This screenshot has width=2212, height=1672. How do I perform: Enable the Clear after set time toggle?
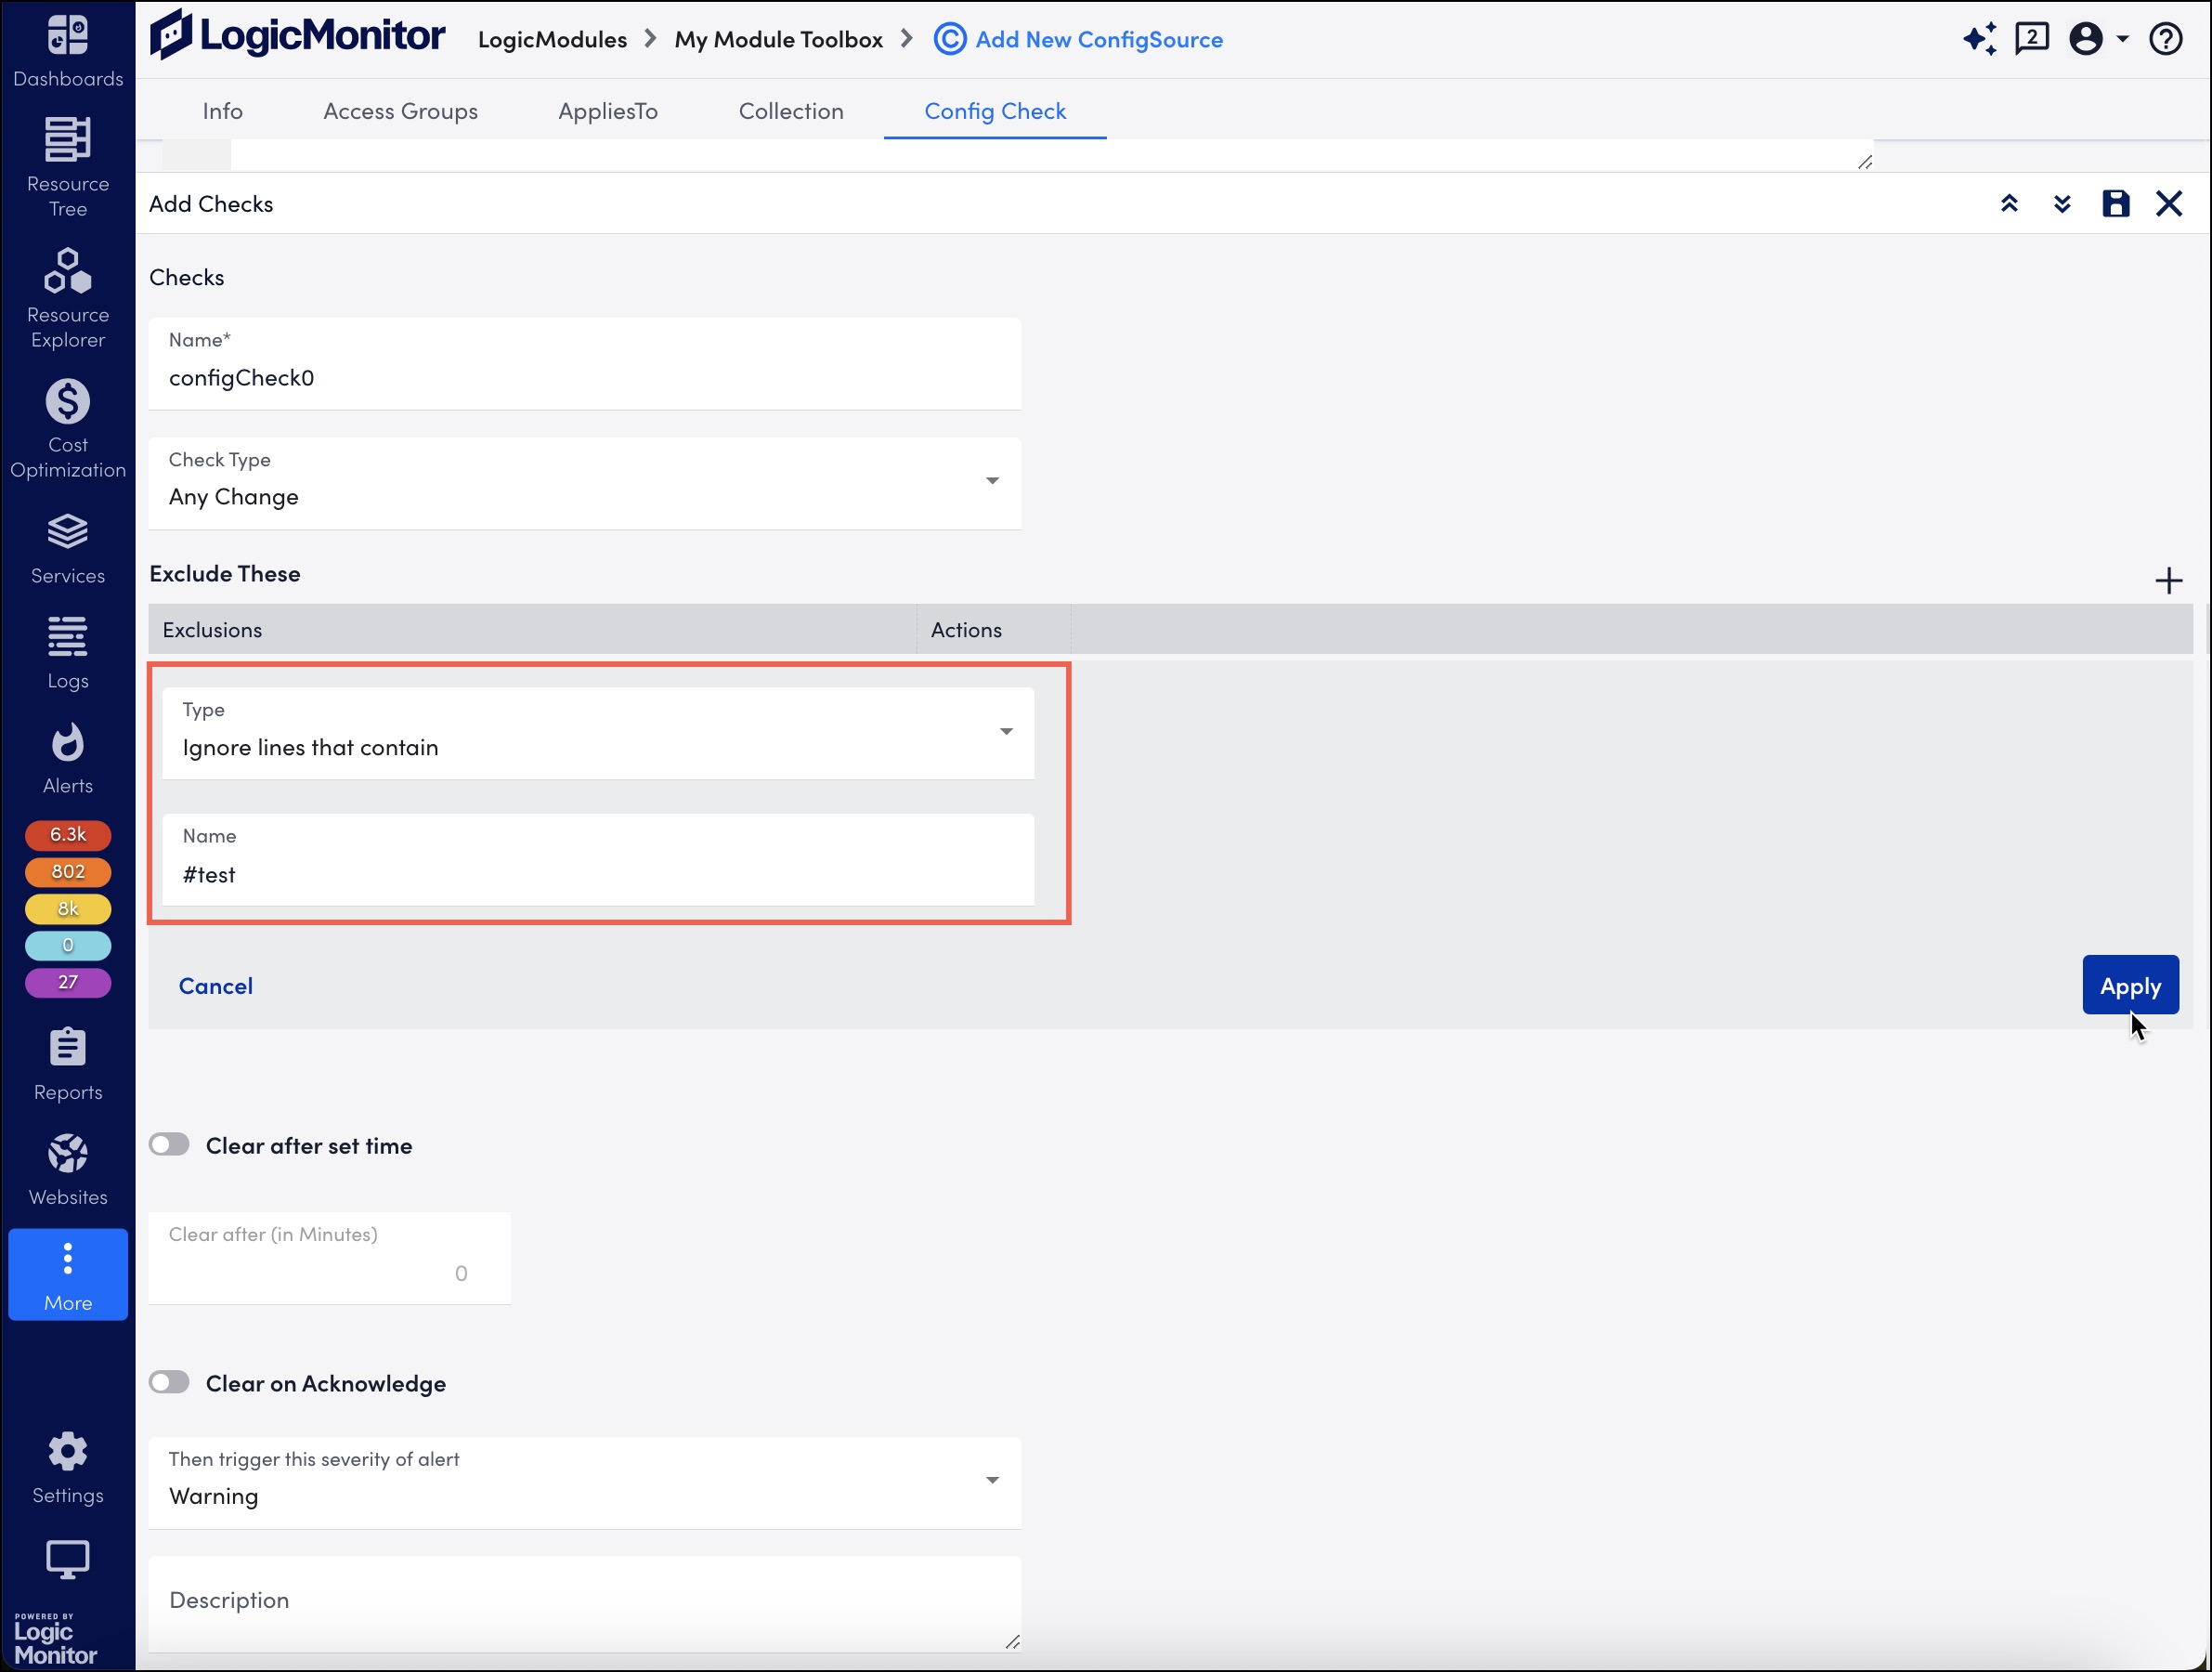click(x=168, y=1143)
